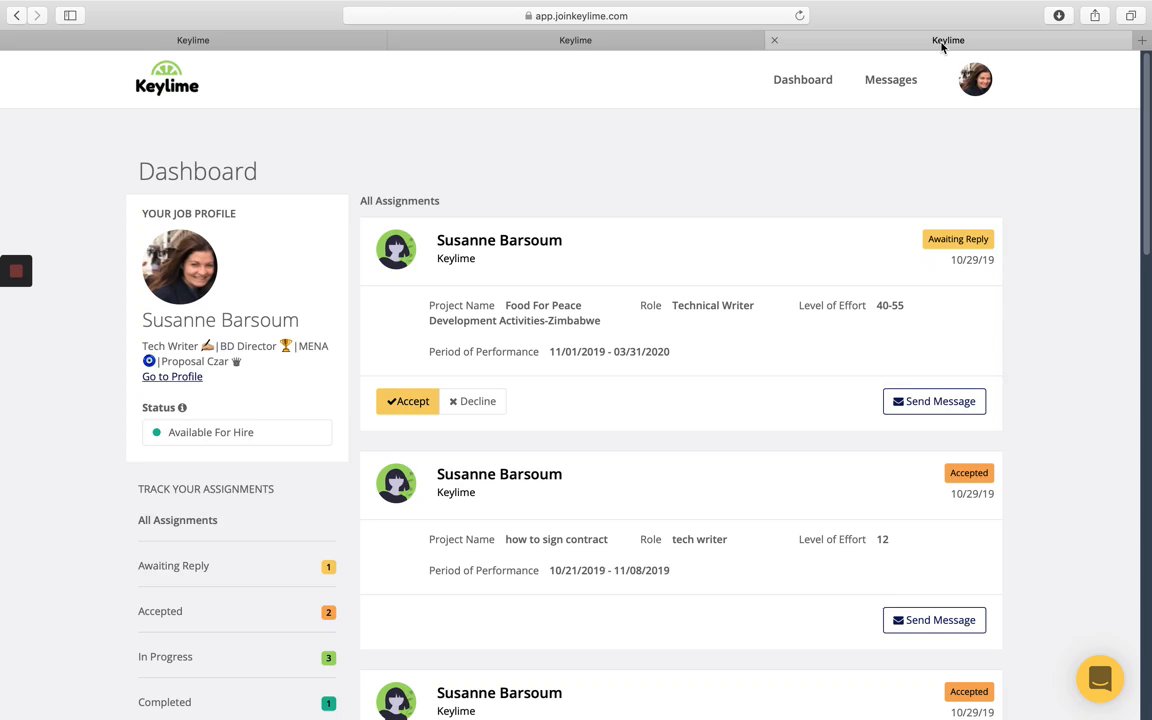Viewport: 1152px width, 720px height.
Task: Click Susanne Barsoum name under profile photo
Action: coord(220,320)
